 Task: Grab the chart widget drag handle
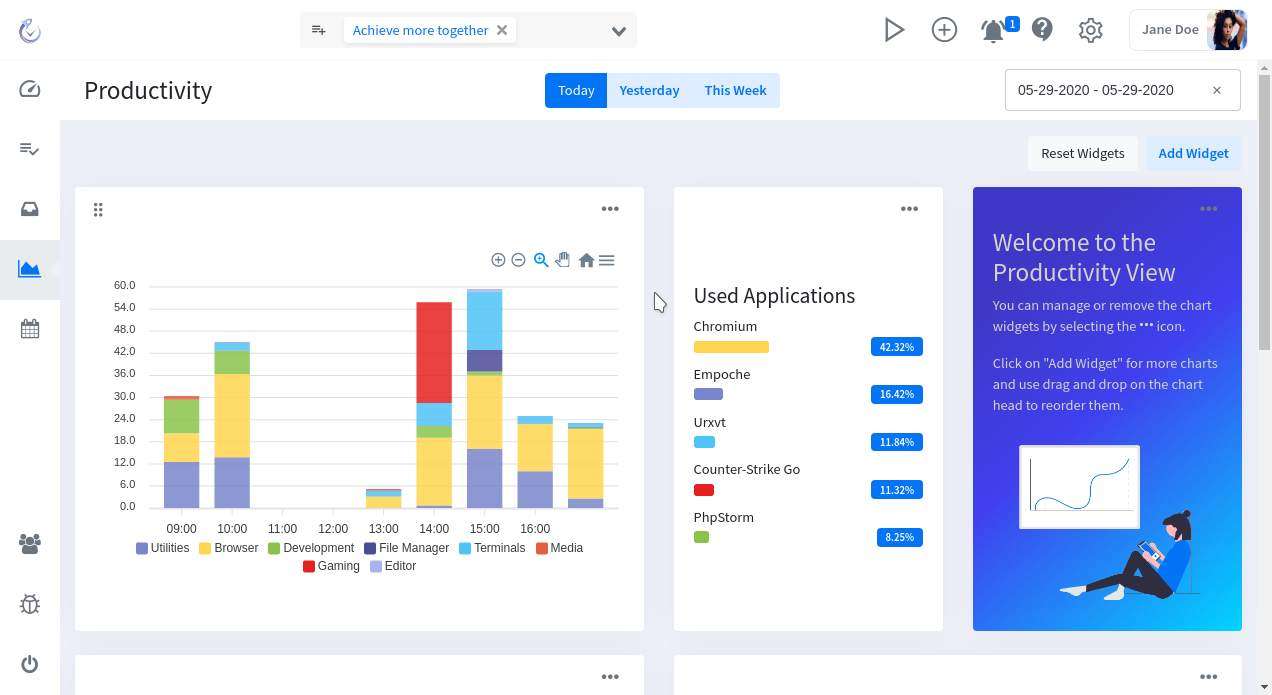(x=98, y=209)
